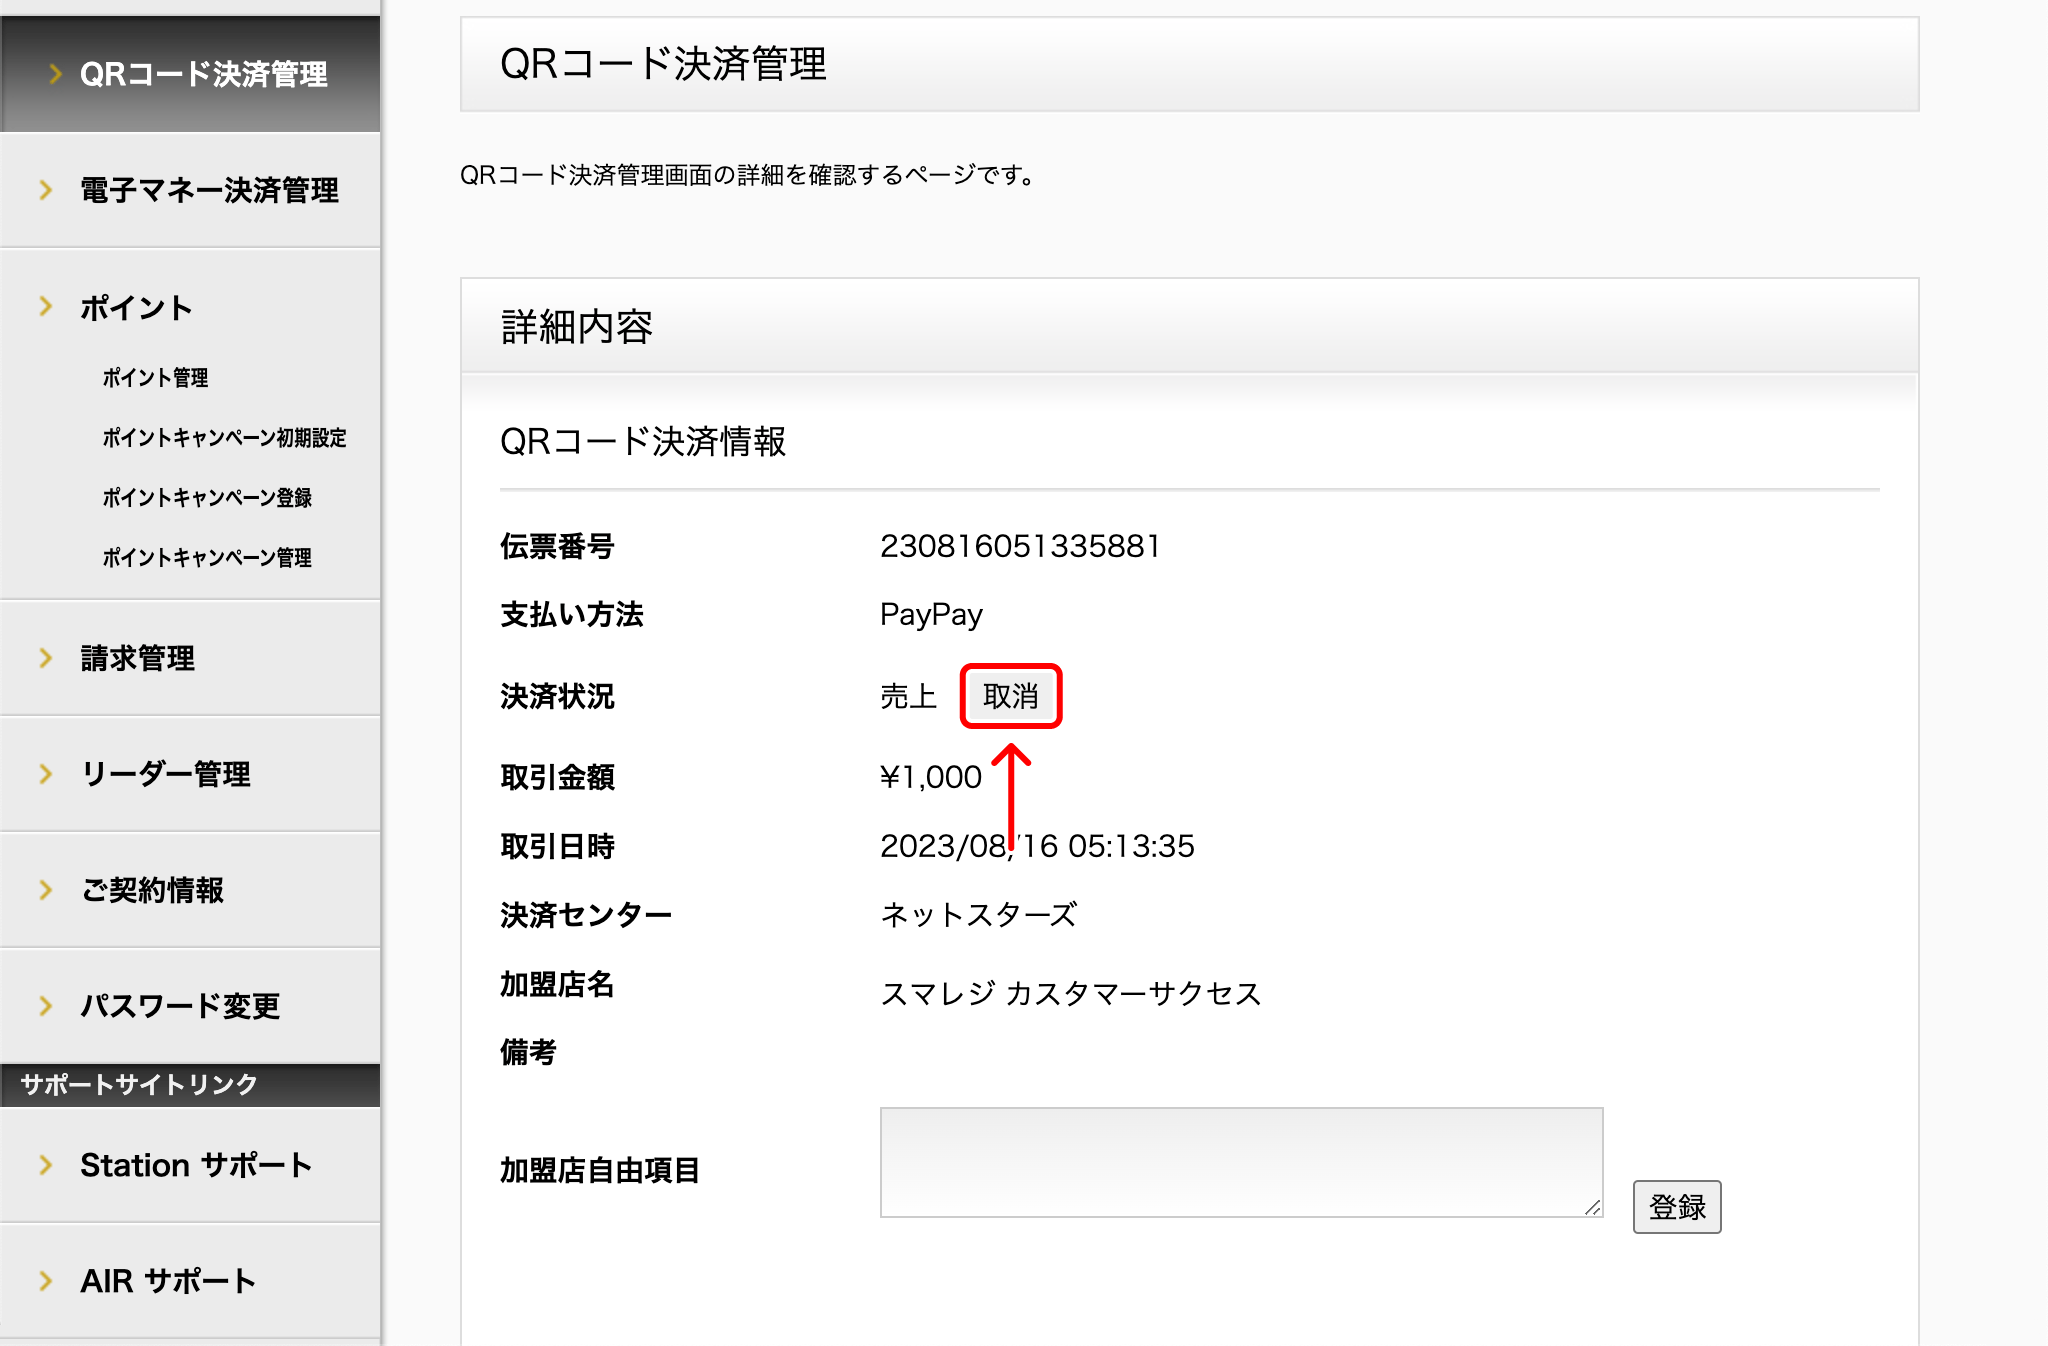Click chevron icon beside 電子マネー決済管理
This screenshot has width=2048, height=1346.
tap(46, 189)
